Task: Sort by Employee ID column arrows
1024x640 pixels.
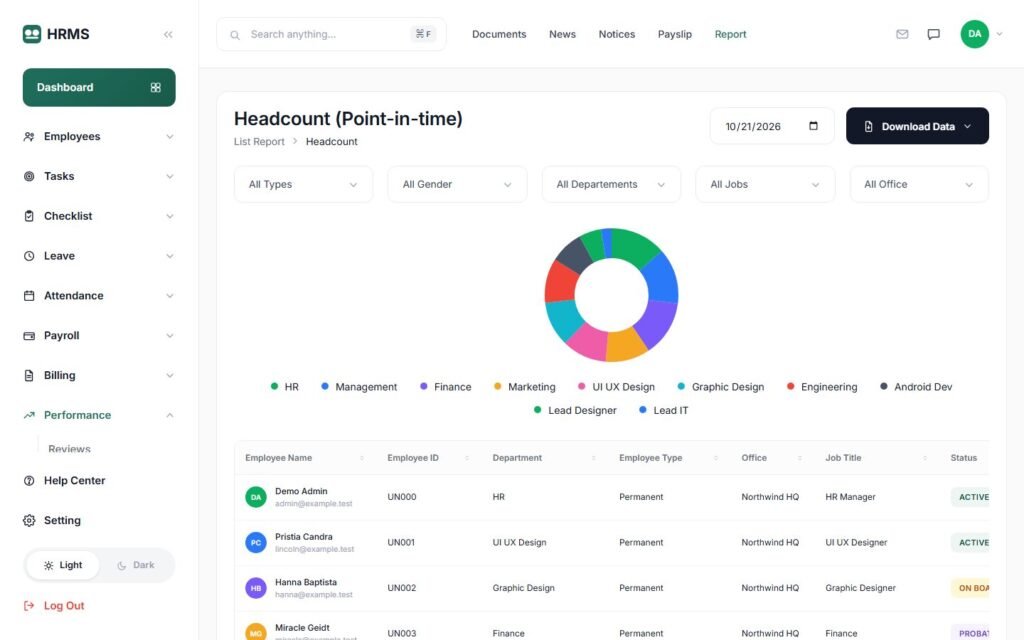Action: (x=467, y=458)
